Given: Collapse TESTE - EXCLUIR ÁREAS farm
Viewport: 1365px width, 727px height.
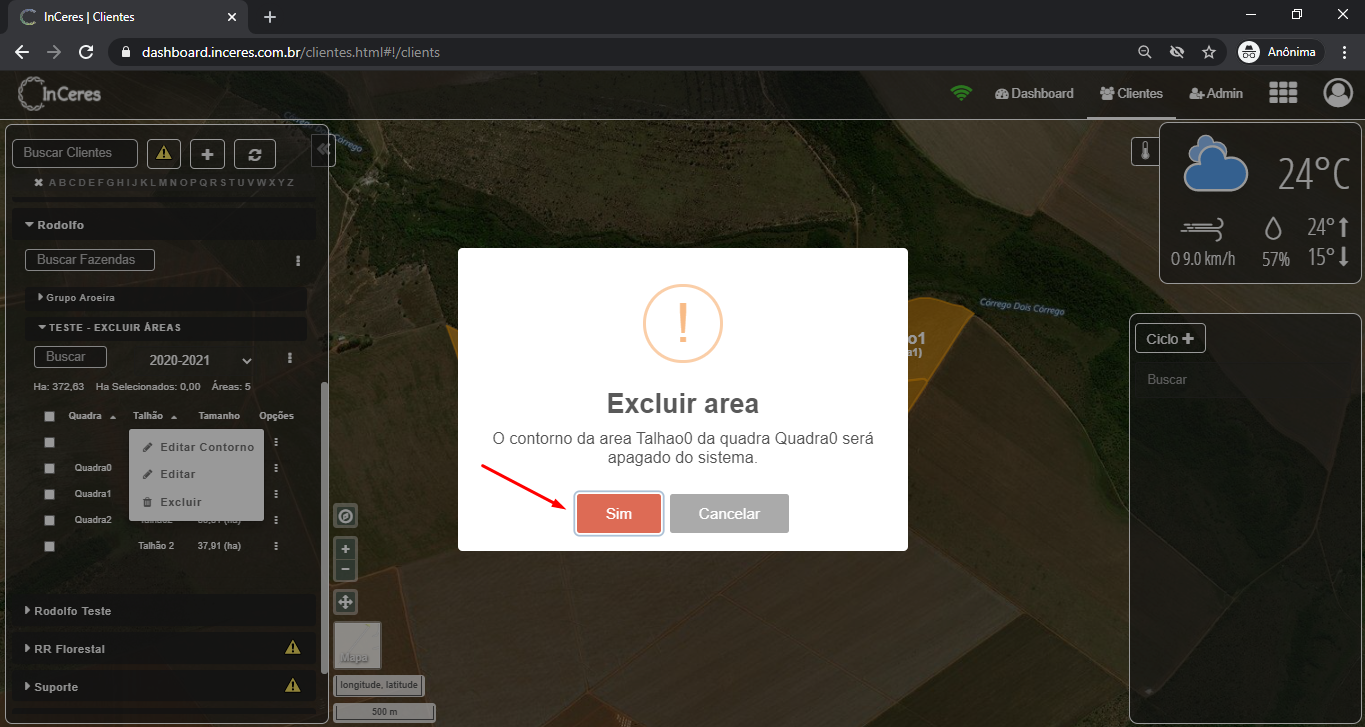Looking at the screenshot, I should (166, 328).
